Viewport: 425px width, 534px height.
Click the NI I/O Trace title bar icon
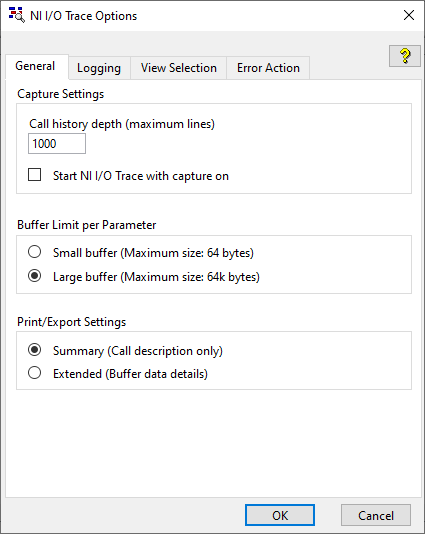click(16, 15)
